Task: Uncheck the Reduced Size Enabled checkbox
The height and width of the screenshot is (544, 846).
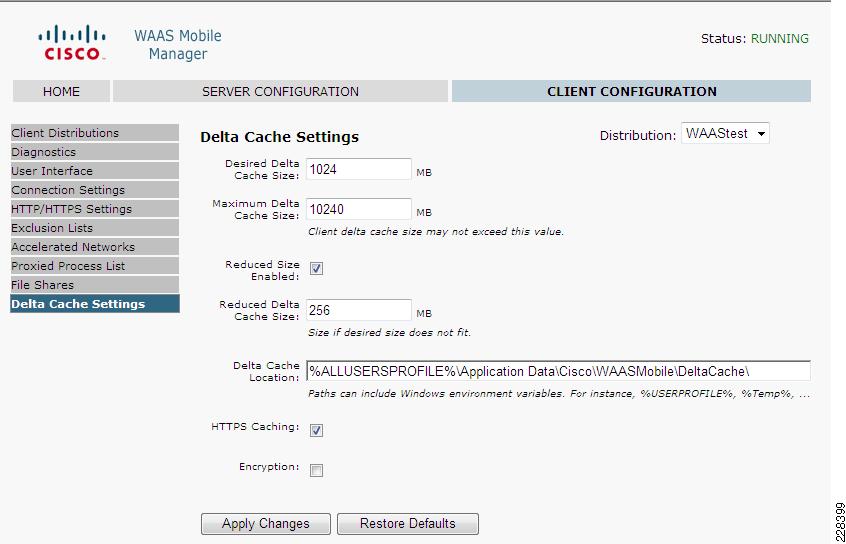Action: (x=317, y=269)
